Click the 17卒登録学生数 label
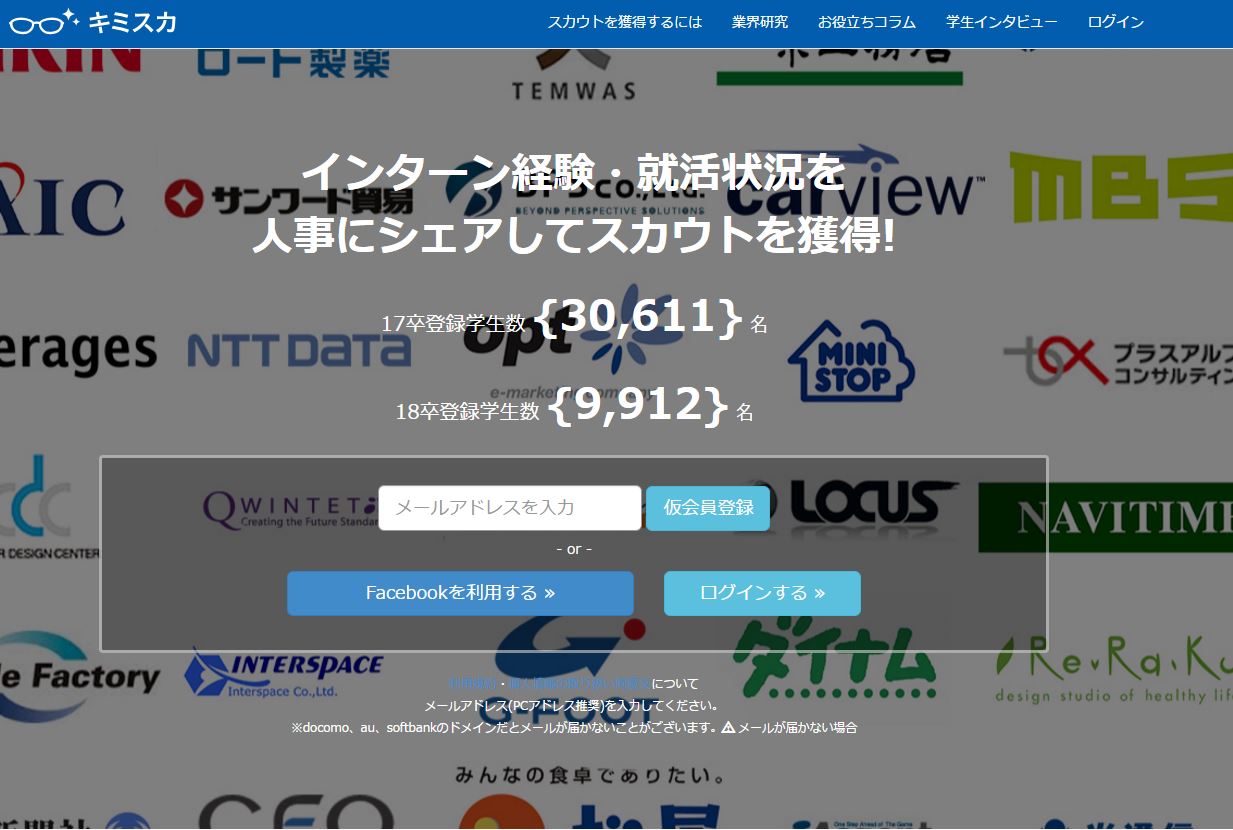1233x830 pixels. tap(453, 324)
